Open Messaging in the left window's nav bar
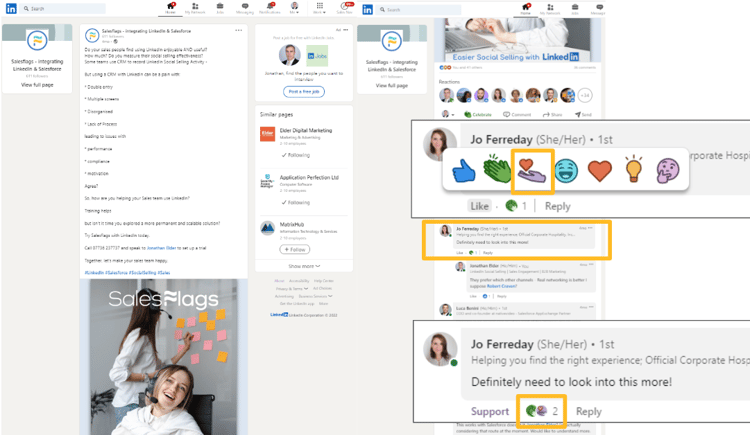This screenshot has height=435, width=750. (x=244, y=8)
